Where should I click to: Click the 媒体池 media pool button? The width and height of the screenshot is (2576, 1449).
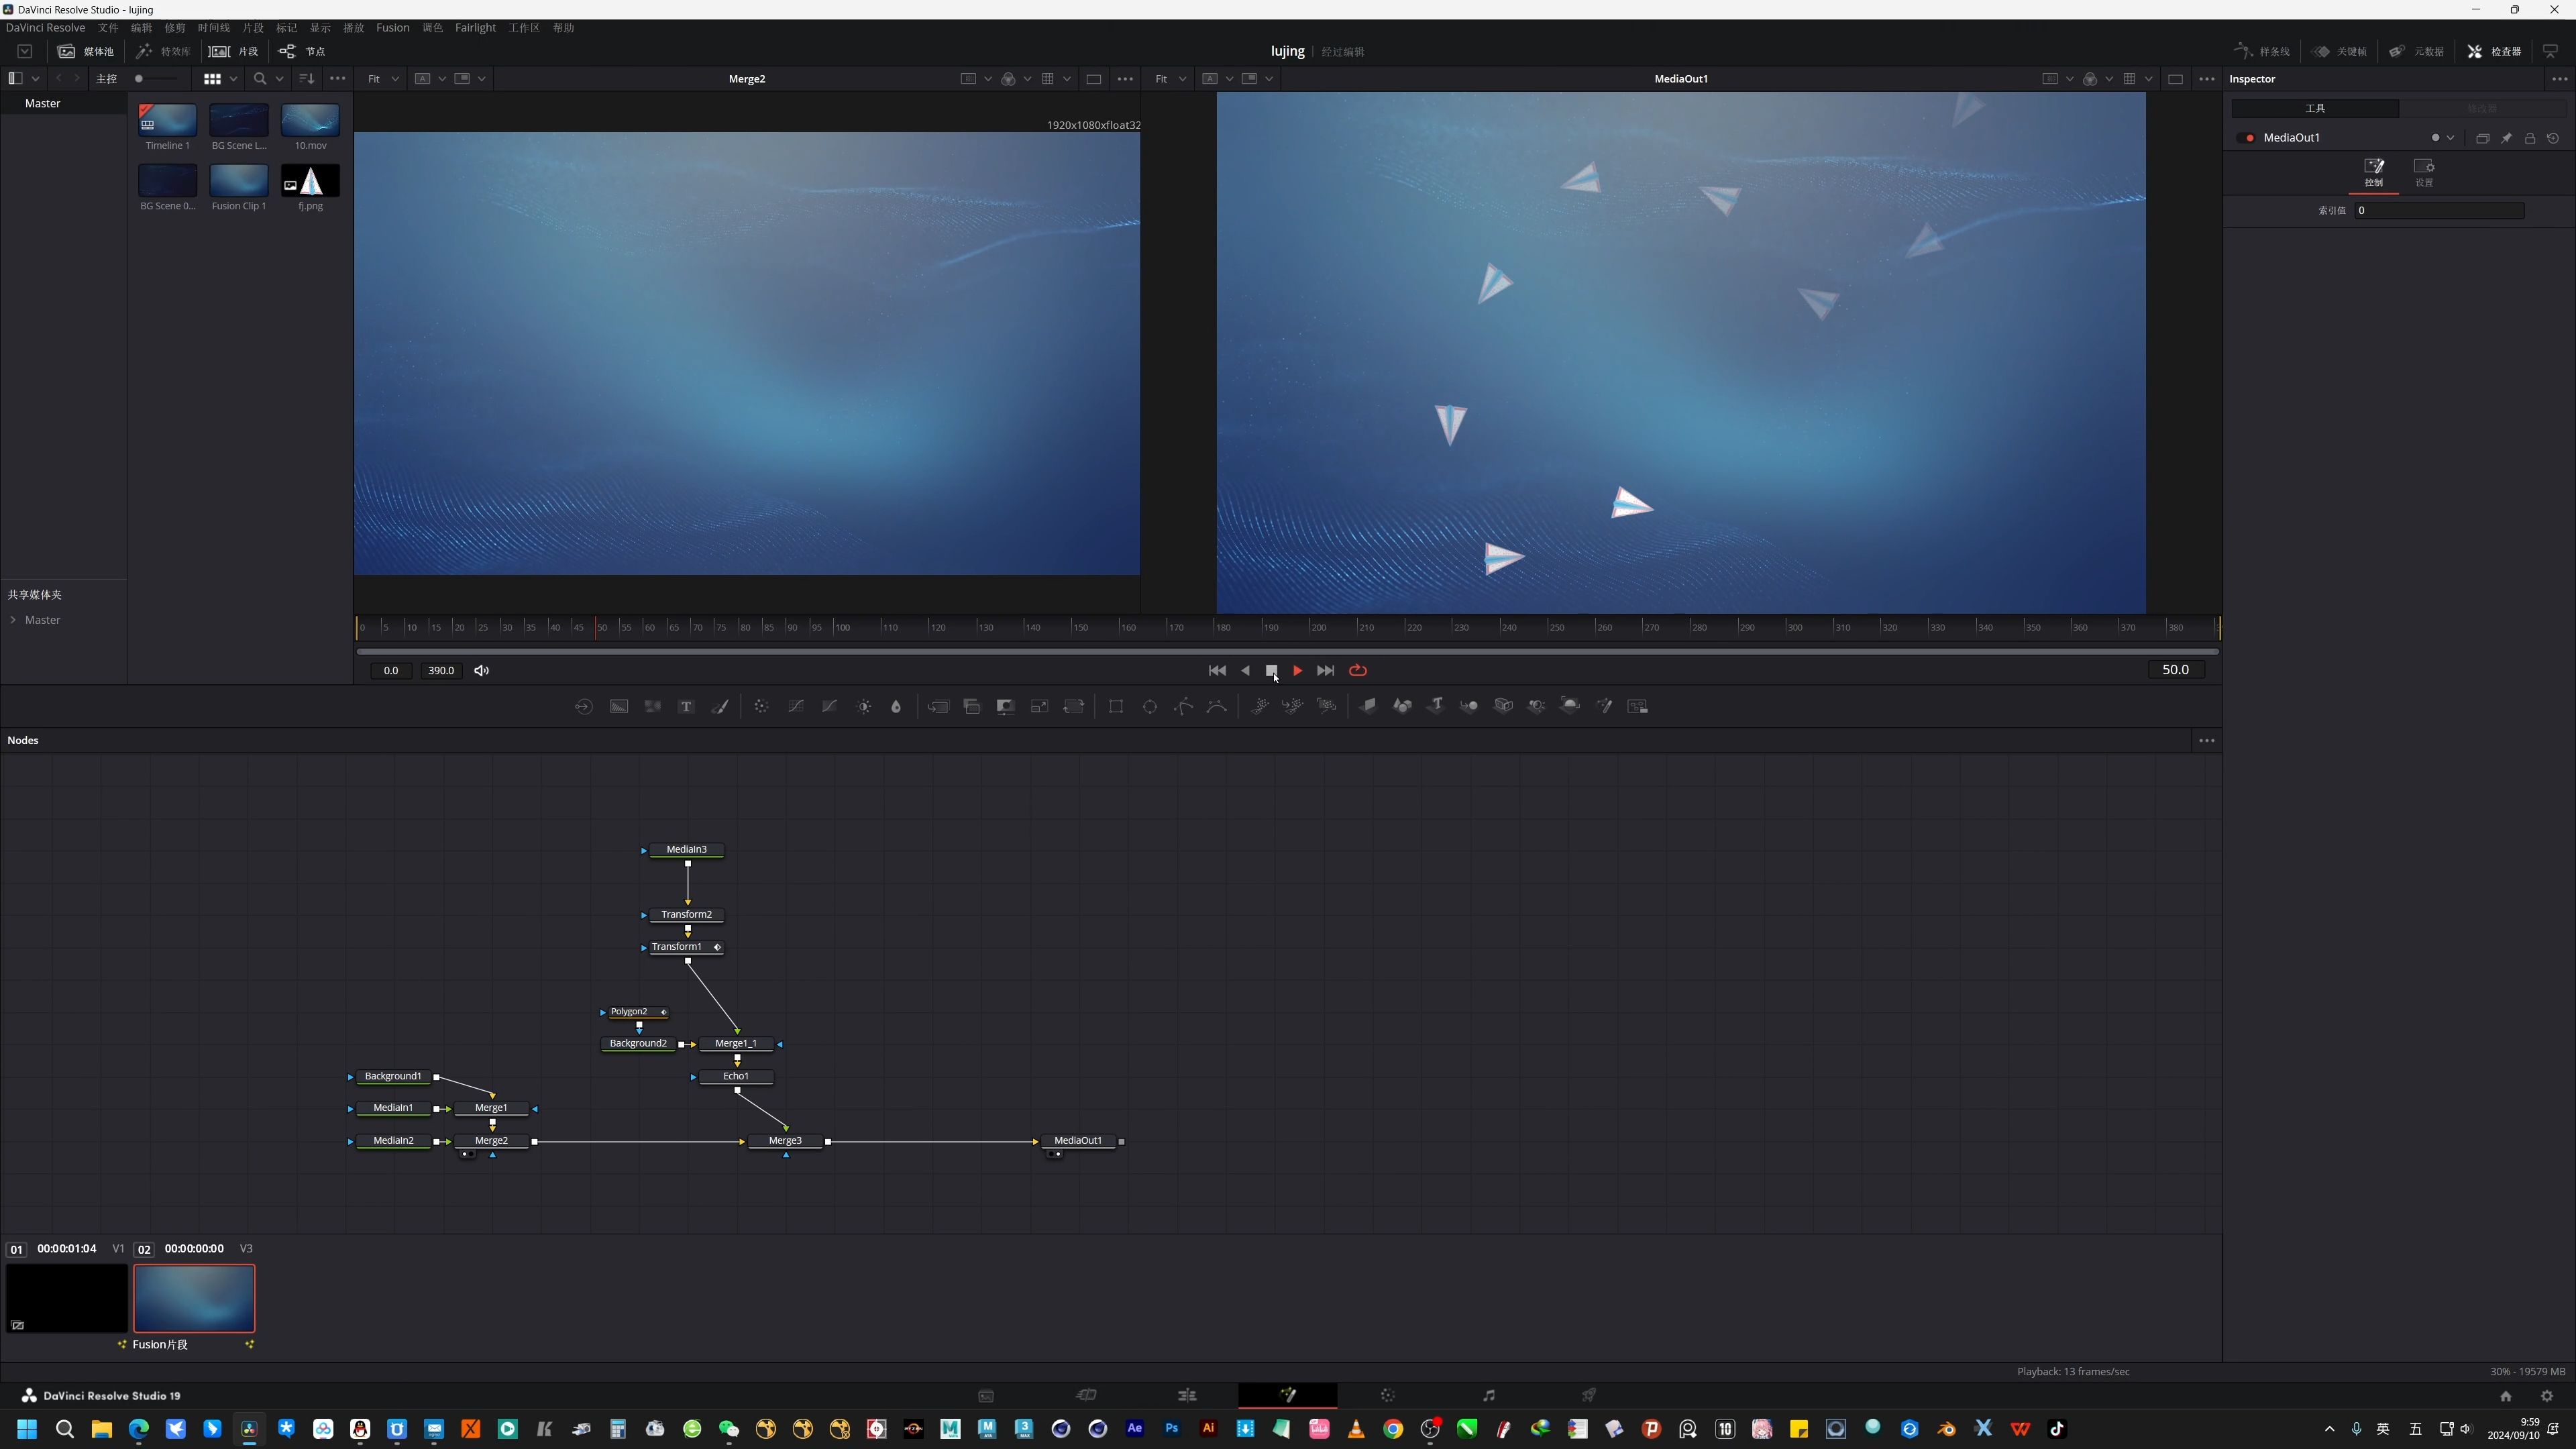(86, 51)
